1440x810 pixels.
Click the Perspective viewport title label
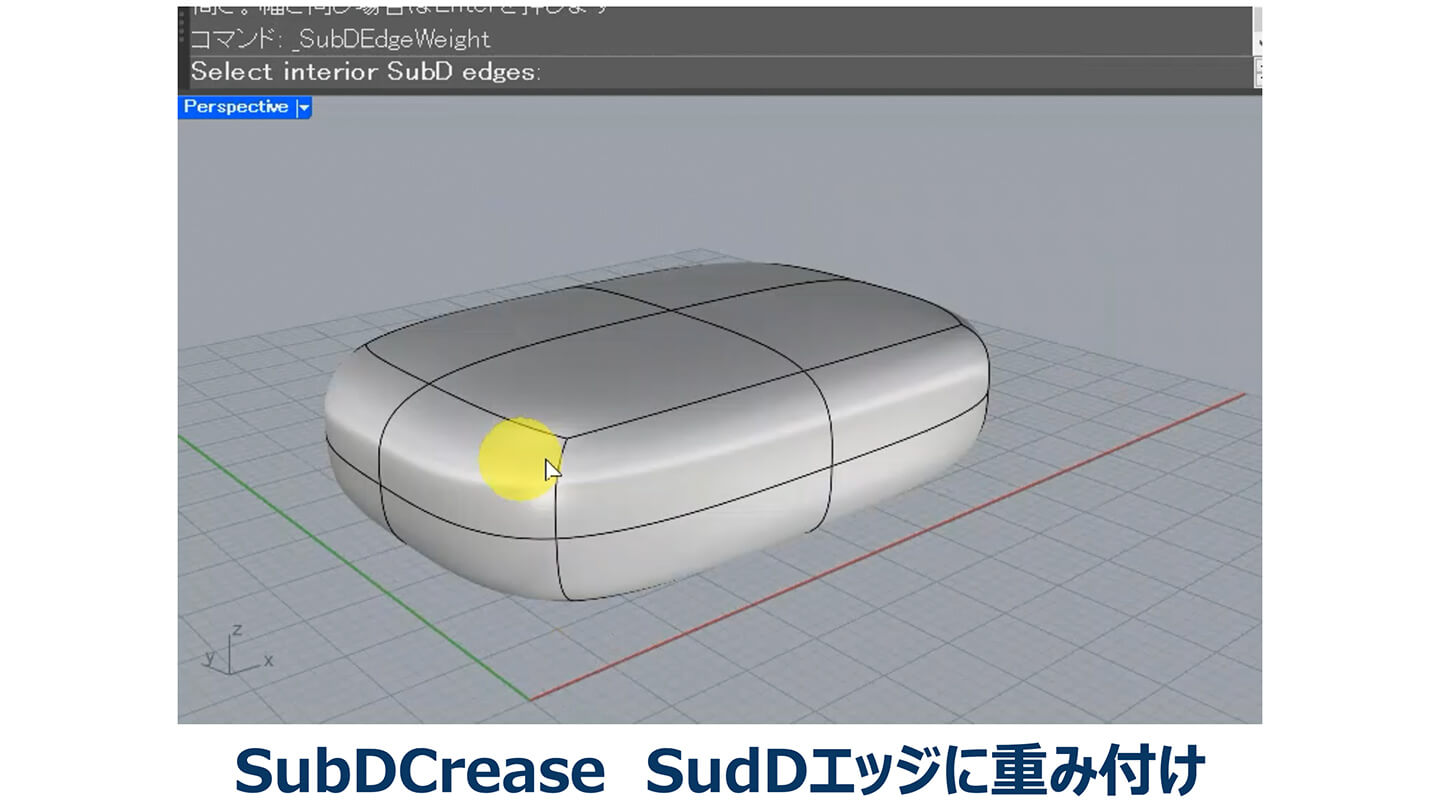[x=236, y=107]
